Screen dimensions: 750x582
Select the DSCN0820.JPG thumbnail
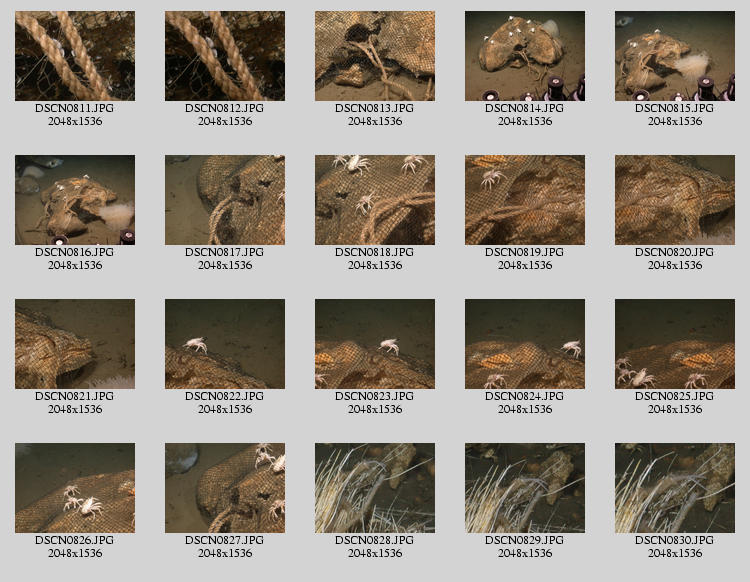(x=675, y=200)
